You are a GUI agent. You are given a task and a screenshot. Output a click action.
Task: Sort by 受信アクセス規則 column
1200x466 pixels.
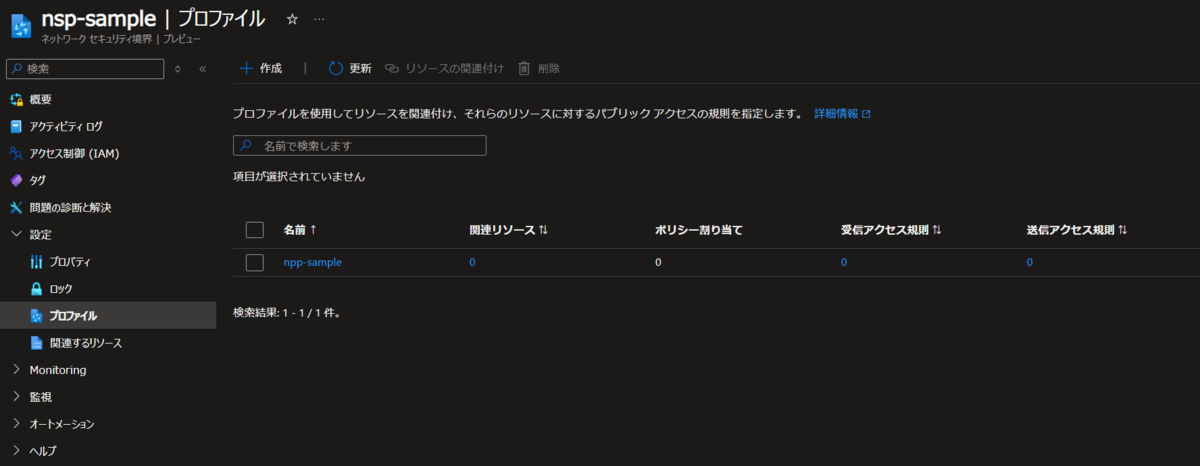891,230
